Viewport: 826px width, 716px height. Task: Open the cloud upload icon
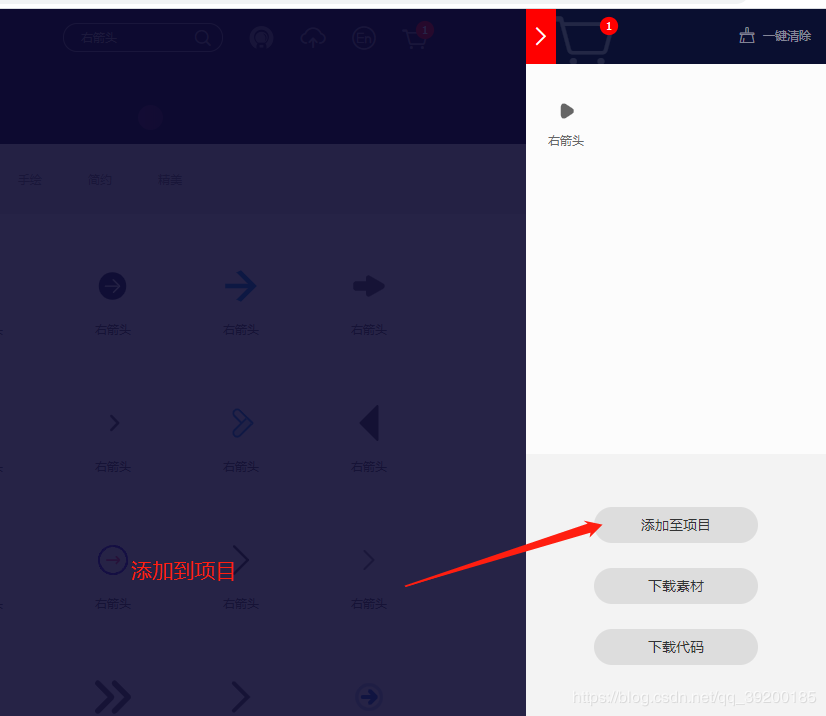[313, 38]
